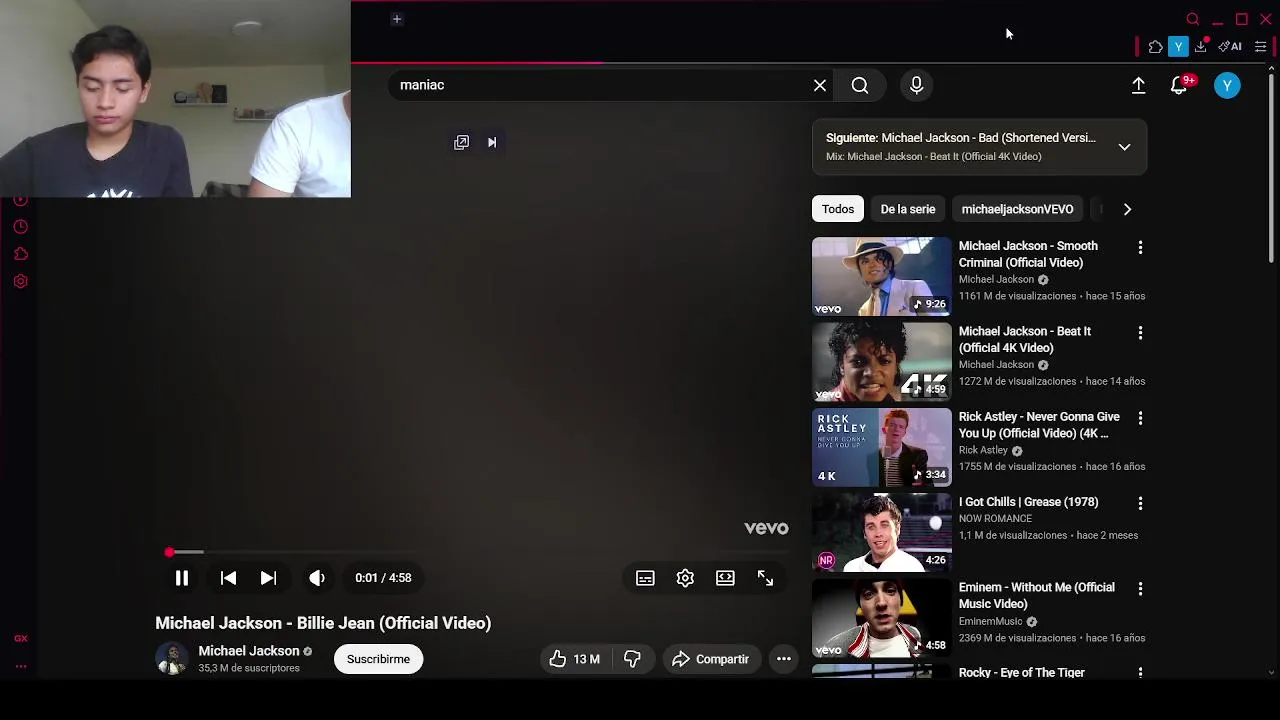
Task: Open YouTube notifications bell
Action: pos(1179,86)
